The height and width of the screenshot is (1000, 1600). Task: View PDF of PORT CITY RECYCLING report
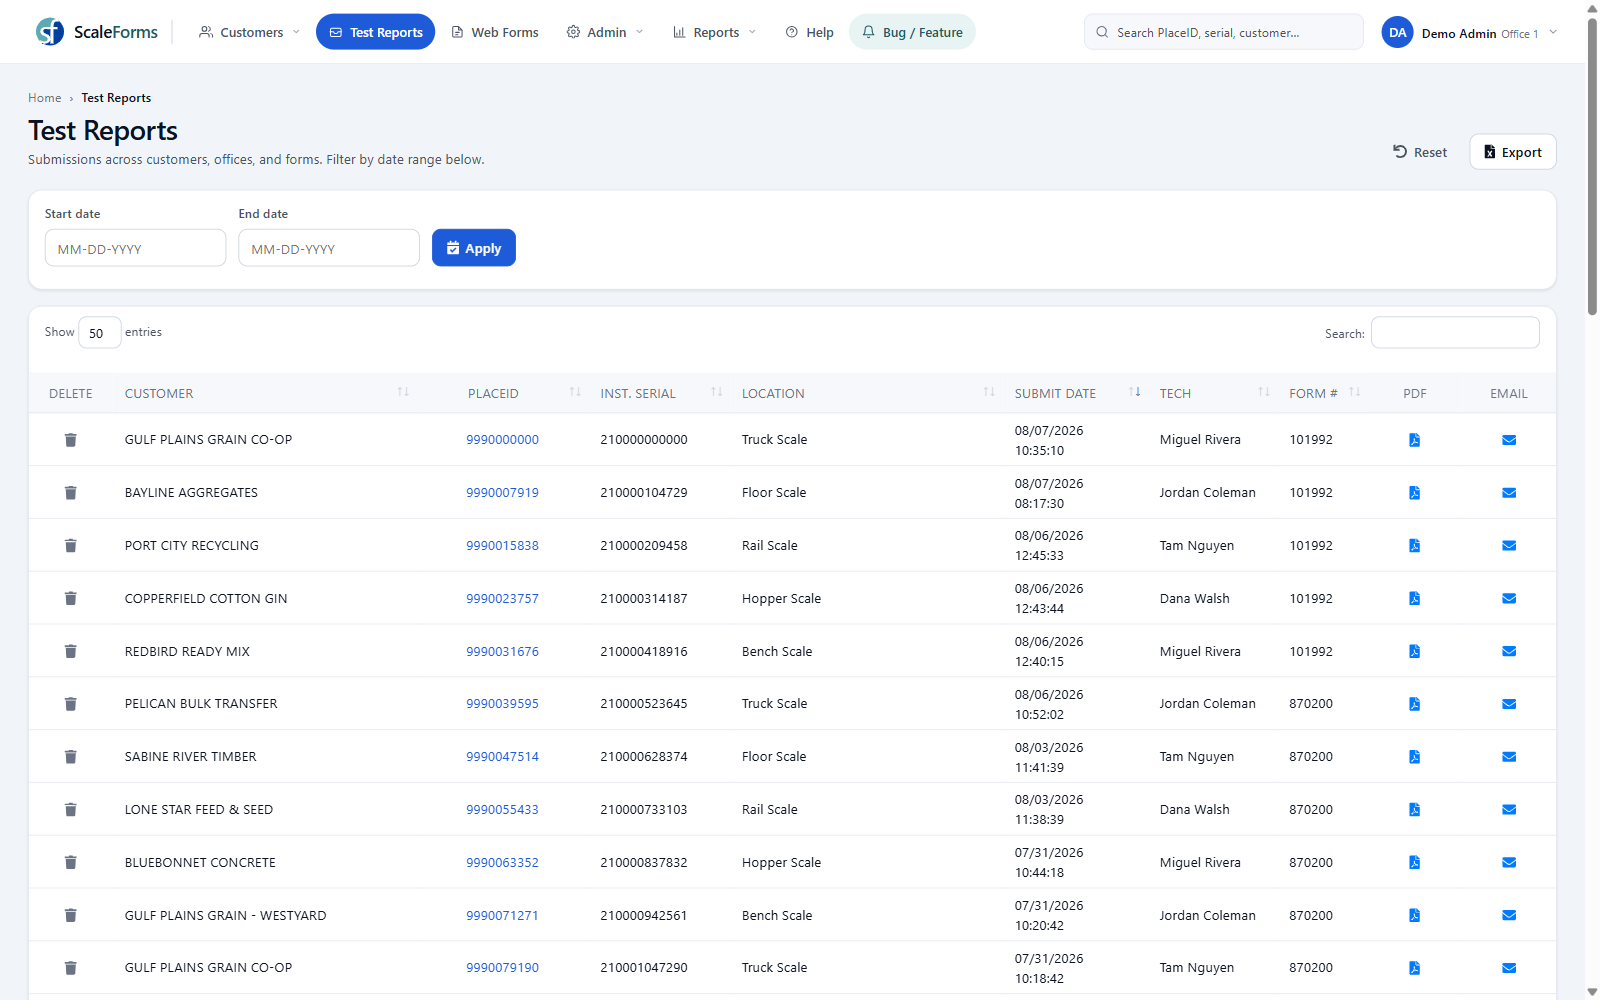1414,546
